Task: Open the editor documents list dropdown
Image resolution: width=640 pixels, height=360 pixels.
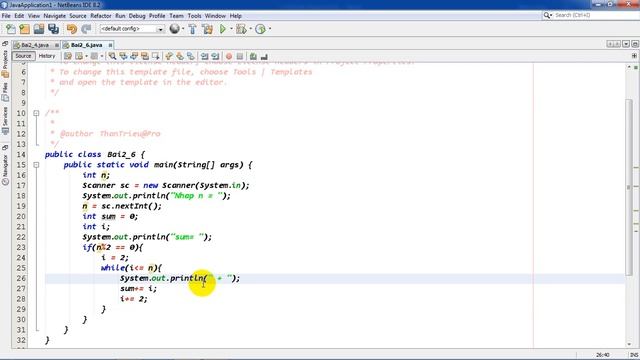Action: [x=626, y=44]
